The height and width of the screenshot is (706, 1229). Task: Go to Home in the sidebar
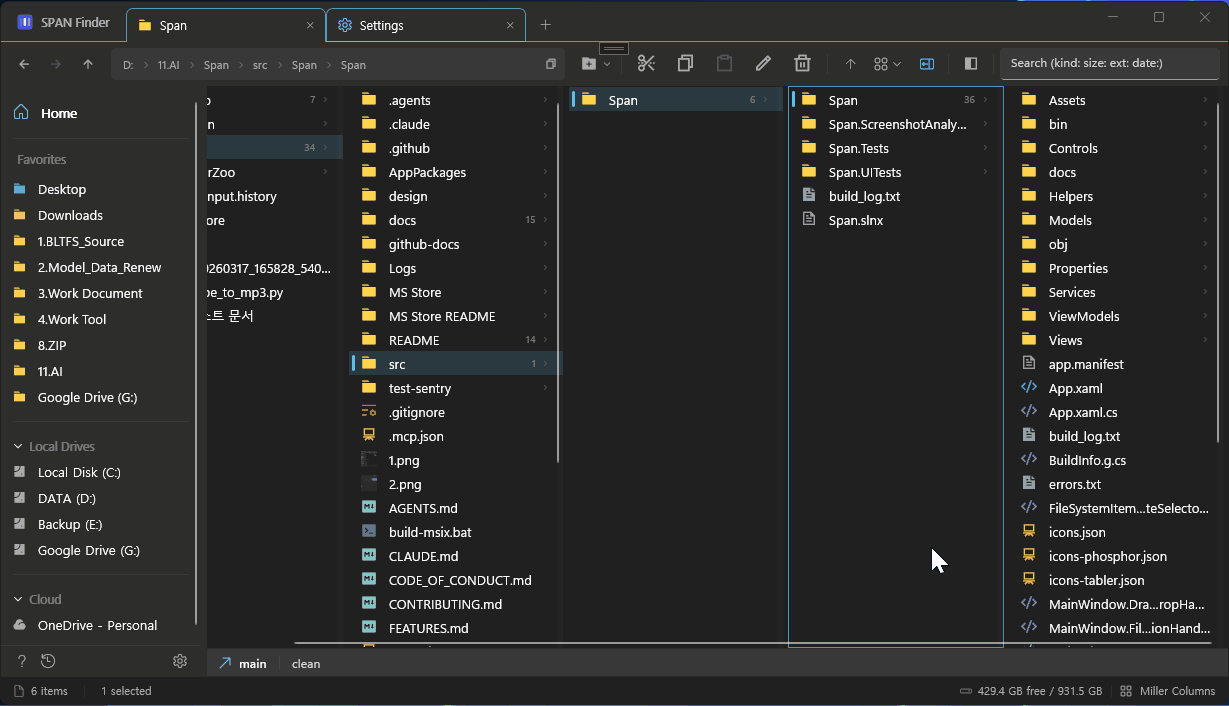tap(59, 113)
